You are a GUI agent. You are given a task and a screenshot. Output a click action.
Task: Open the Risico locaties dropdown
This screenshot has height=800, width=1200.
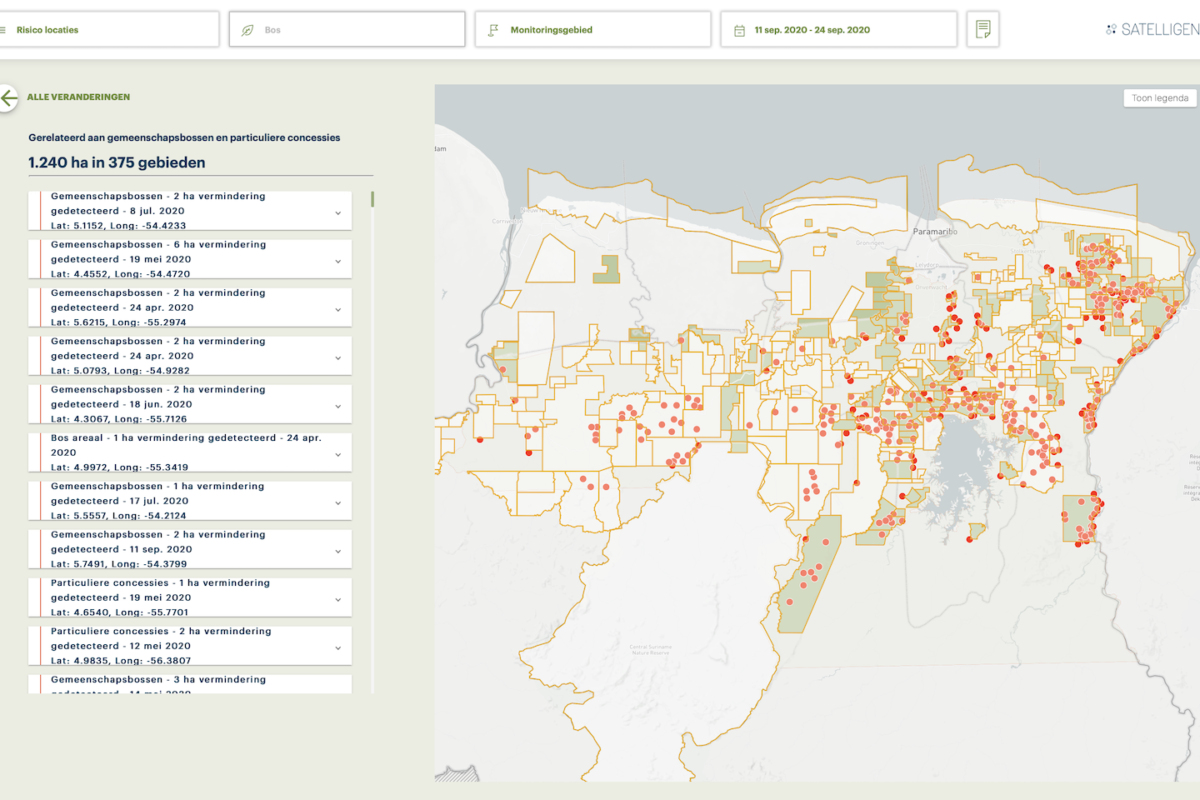point(110,30)
